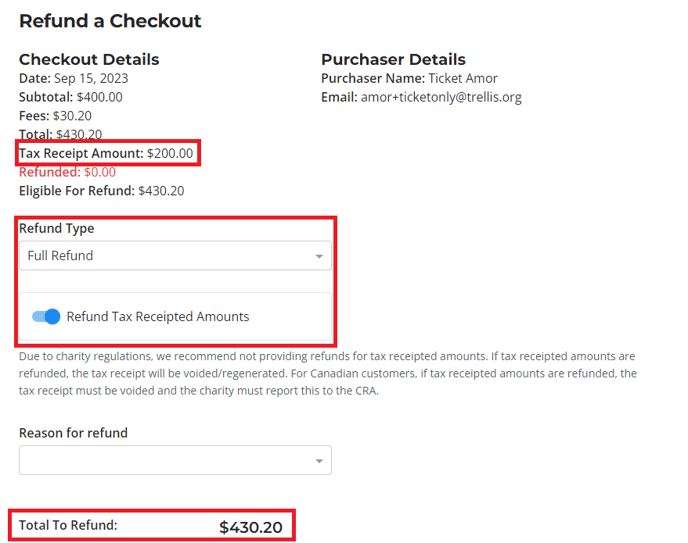Click the arrow on the Reason for refund dropdown
This screenshot has height=543, width=688.
click(319, 461)
